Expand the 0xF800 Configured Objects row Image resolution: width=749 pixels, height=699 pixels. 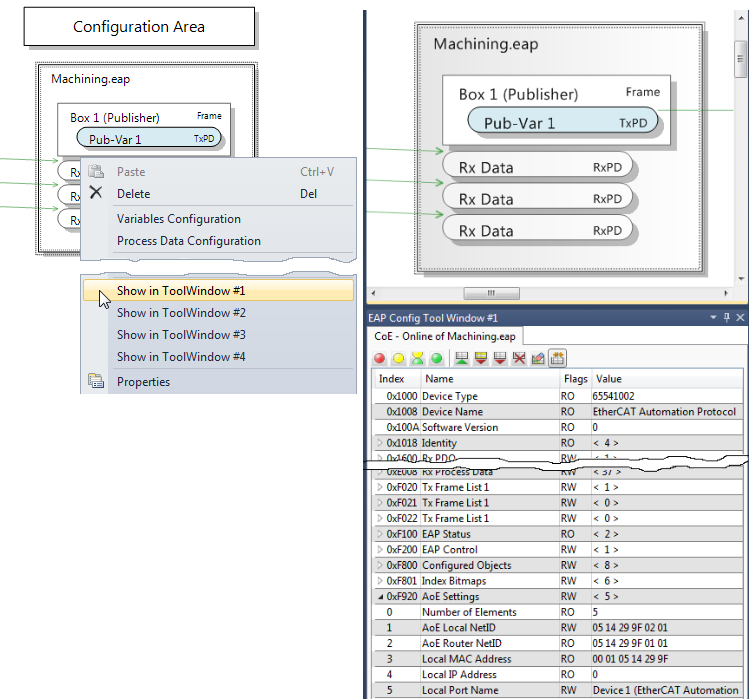380,565
